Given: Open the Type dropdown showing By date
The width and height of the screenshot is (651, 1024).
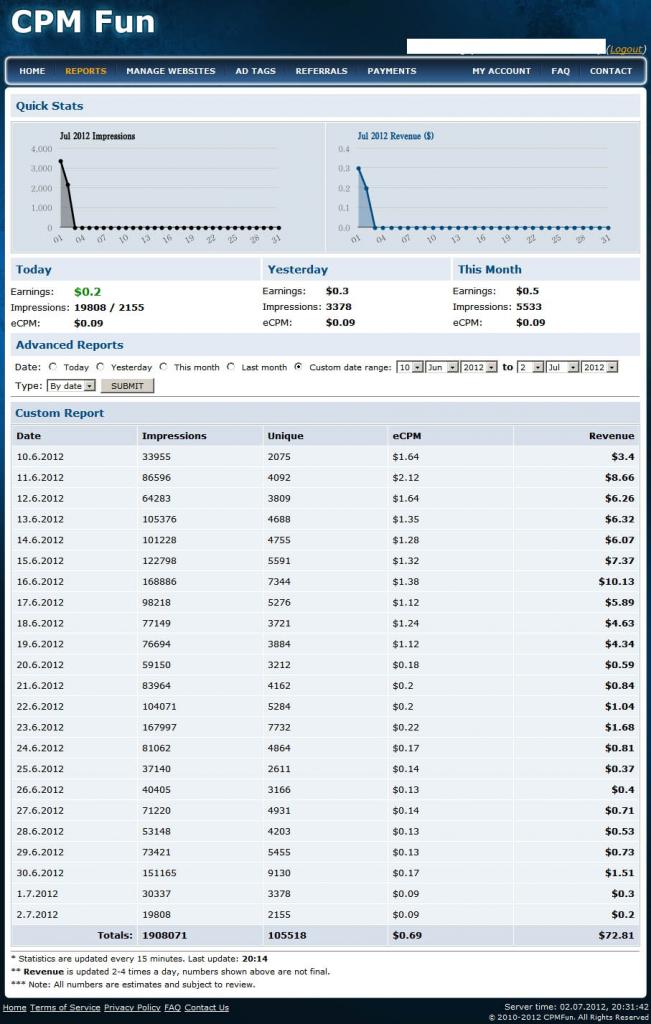Looking at the screenshot, I should pyautogui.click(x=71, y=386).
